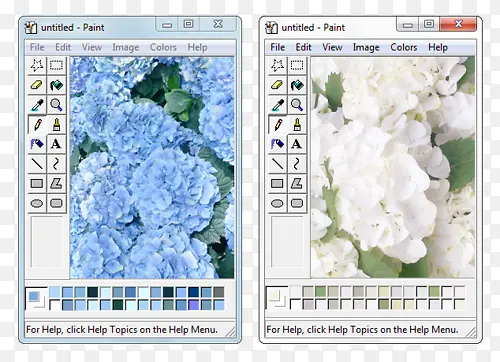Pick the Color picker eyedropper in the left window

[x=37, y=105]
